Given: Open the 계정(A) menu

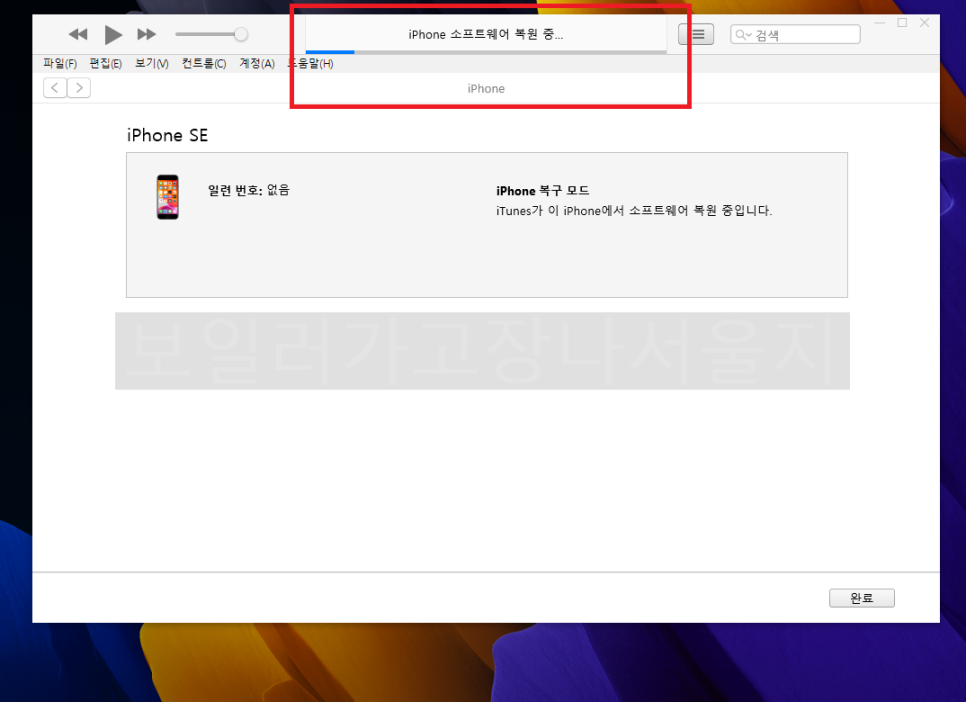Looking at the screenshot, I should pos(256,64).
